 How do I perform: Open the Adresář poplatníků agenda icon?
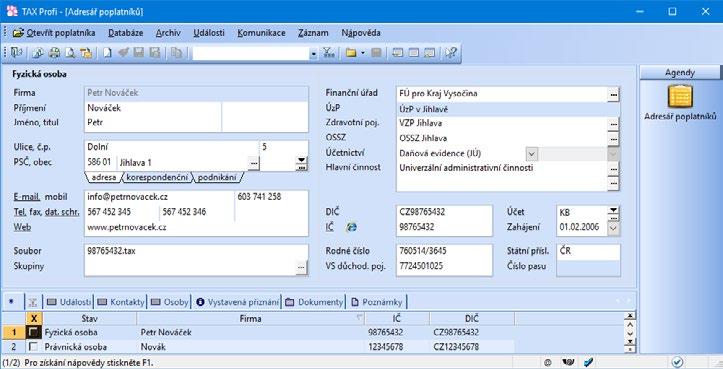tap(680, 97)
